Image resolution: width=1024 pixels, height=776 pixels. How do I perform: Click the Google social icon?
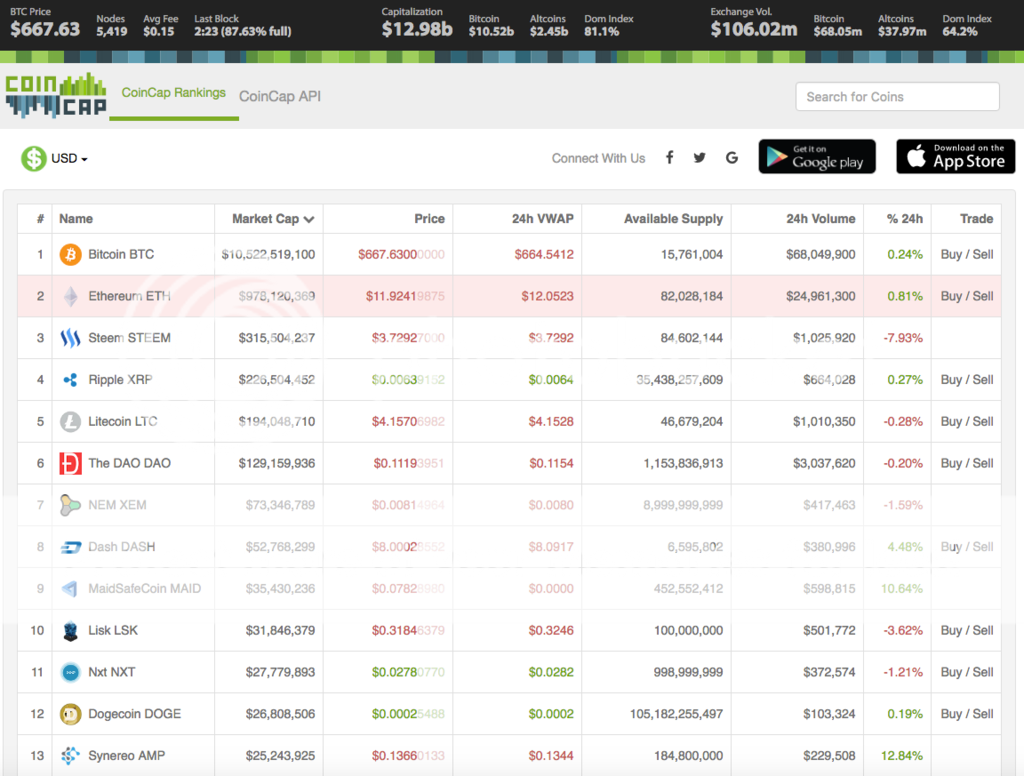[x=732, y=158]
